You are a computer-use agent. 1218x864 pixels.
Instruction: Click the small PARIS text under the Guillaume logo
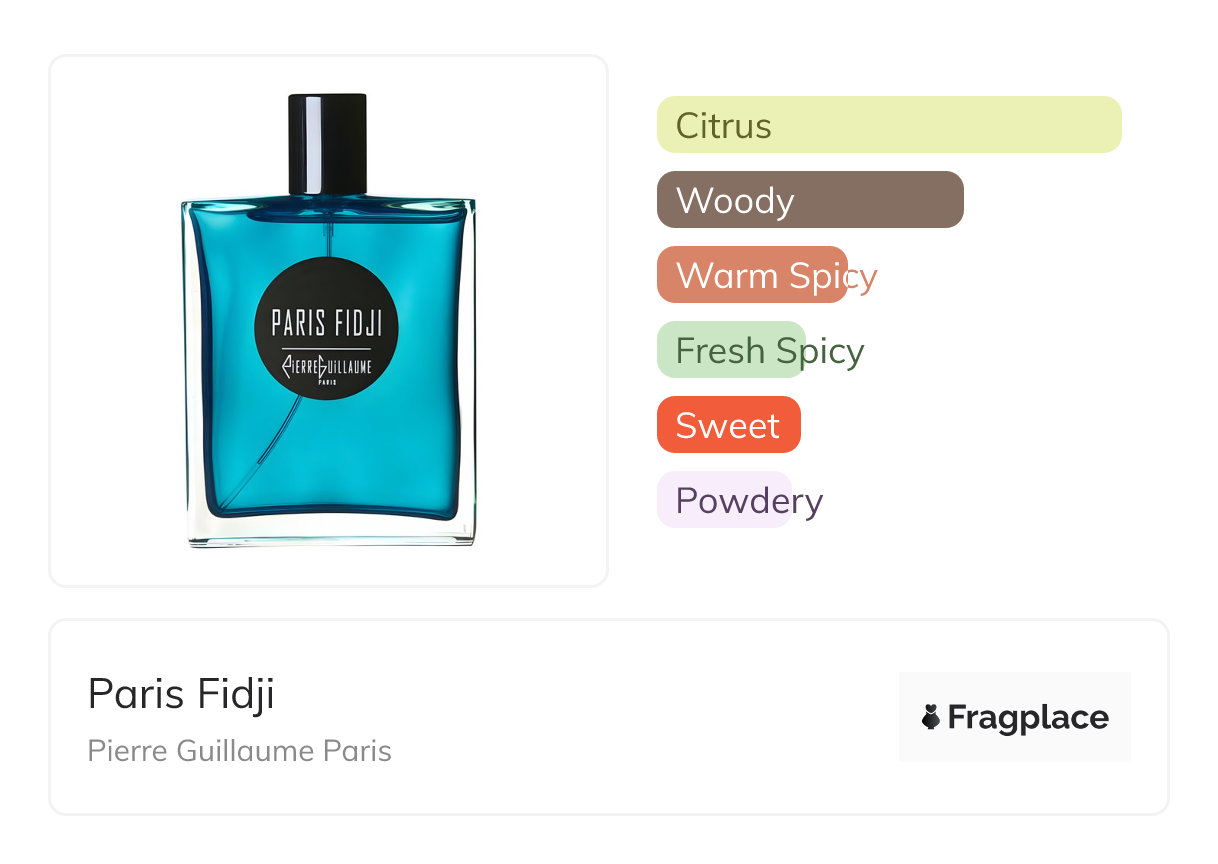tap(327, 381)
